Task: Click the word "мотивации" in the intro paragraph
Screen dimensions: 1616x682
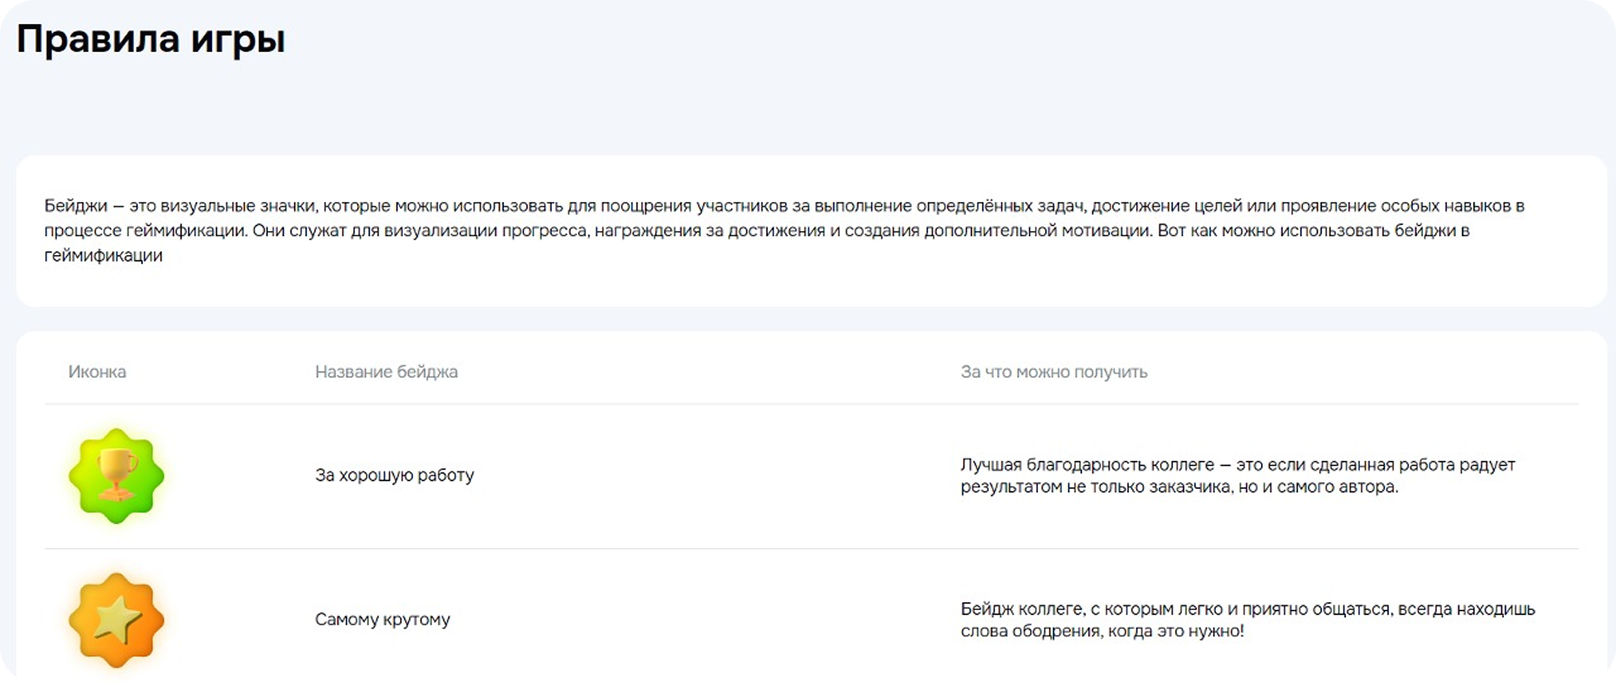Action: tap(1105, 230)
